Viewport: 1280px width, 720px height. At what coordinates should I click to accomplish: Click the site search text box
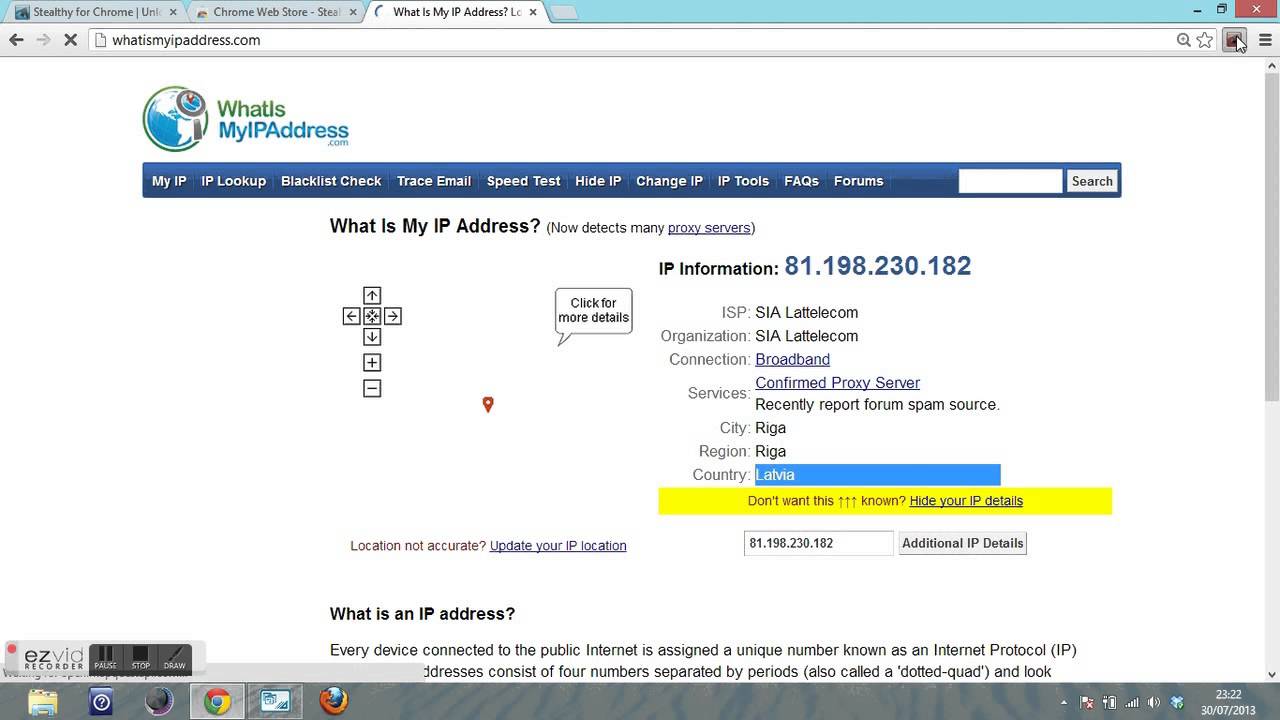(x=1010, y=181)
